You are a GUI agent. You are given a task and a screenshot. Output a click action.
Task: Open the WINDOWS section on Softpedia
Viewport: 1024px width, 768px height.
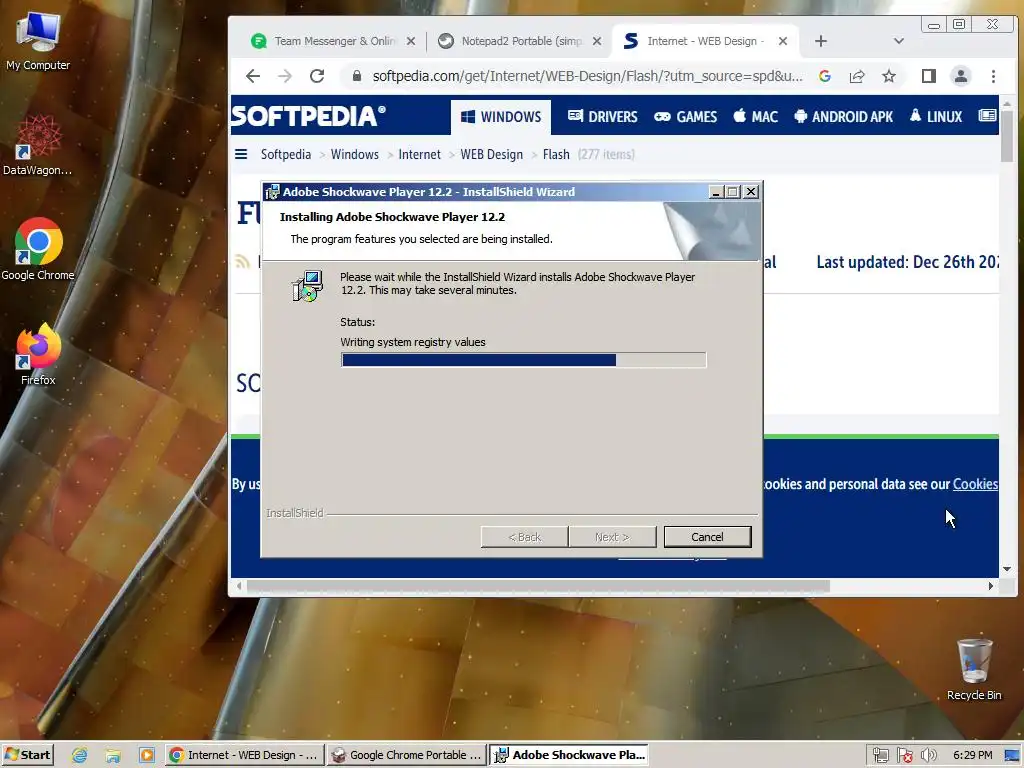[501, 117]
